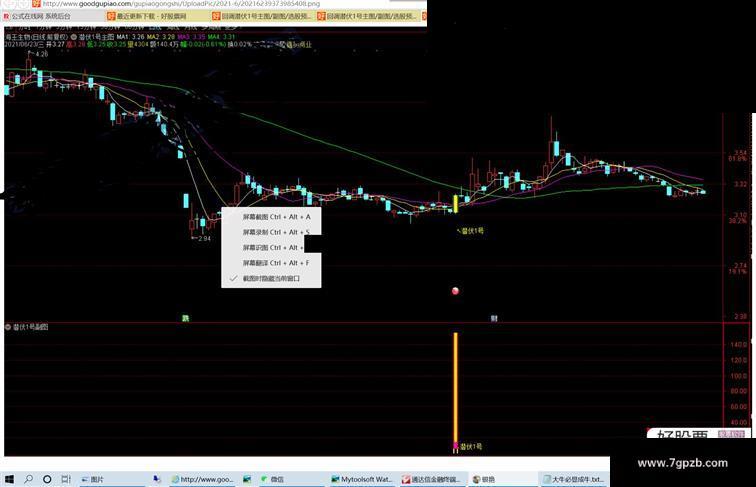Open Task View in taskbar

(66, 479)
